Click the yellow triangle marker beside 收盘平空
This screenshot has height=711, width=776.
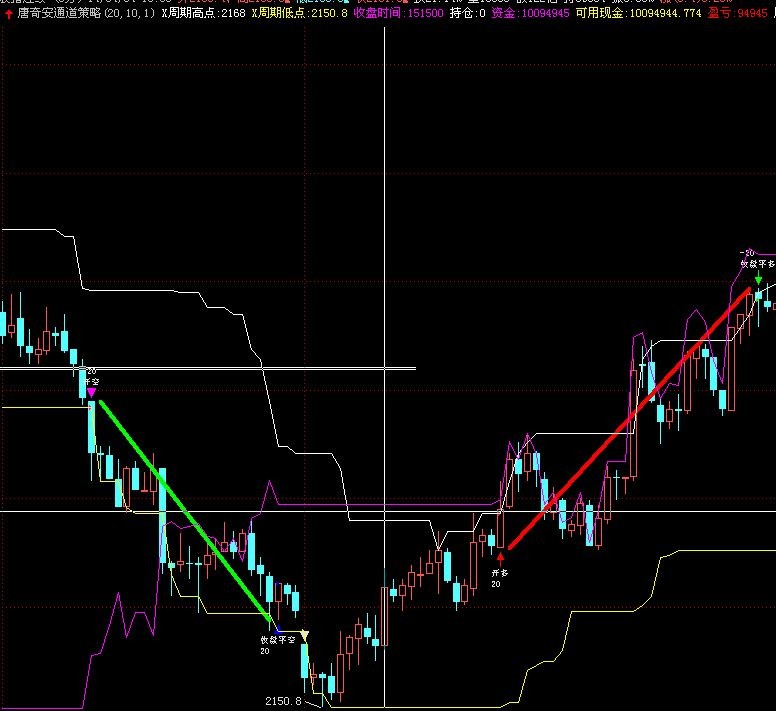coord(304,634)
